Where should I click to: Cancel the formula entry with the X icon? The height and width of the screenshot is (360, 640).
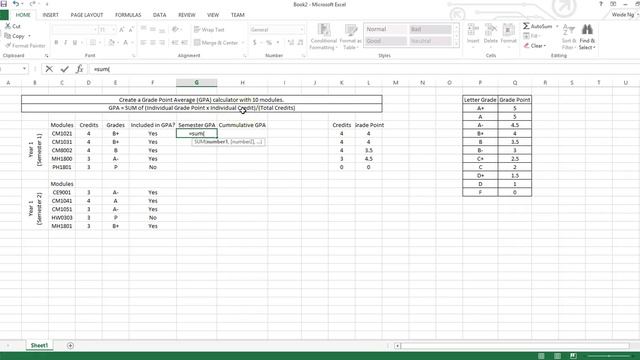click(x=49, y=69)
